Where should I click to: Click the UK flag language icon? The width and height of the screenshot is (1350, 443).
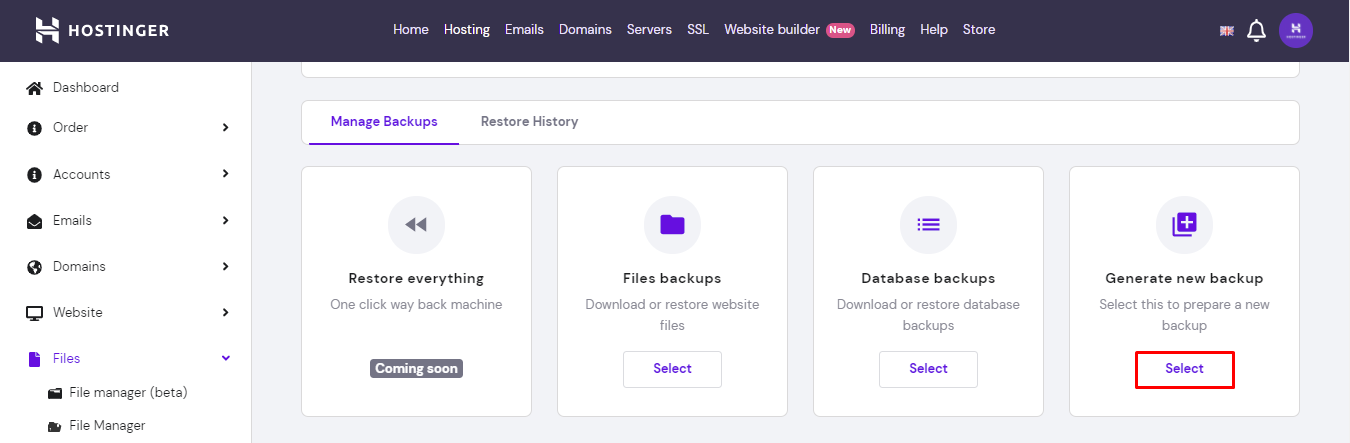pyautogui.click(x=1227, y=31)
